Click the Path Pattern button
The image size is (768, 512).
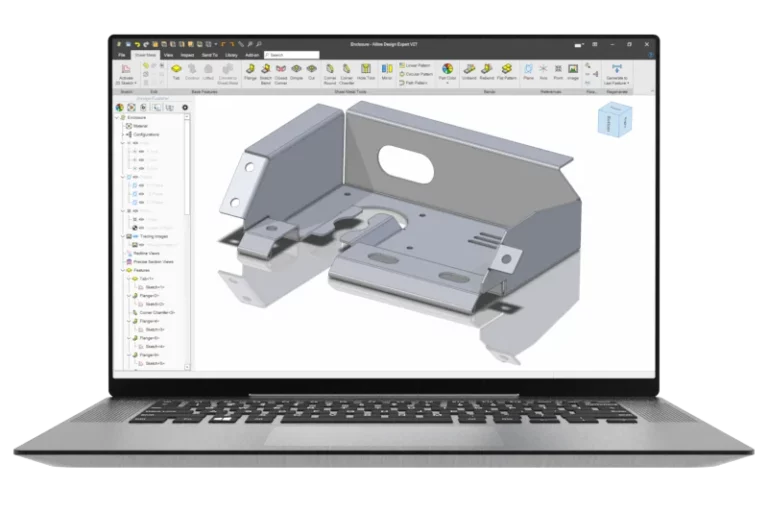tap(413, 83)
